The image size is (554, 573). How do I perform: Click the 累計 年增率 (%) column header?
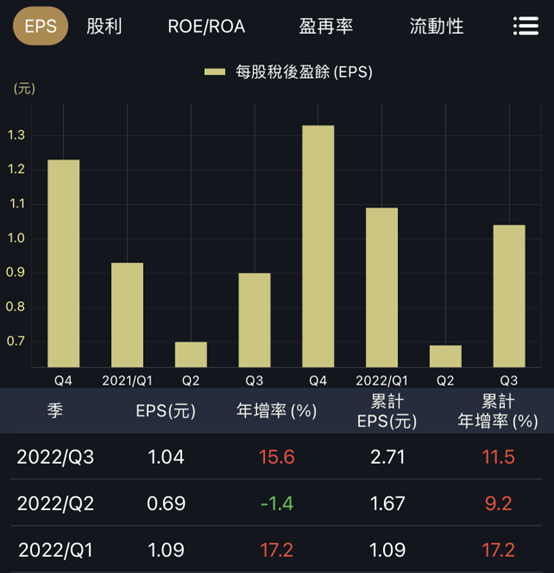point(498,411)
